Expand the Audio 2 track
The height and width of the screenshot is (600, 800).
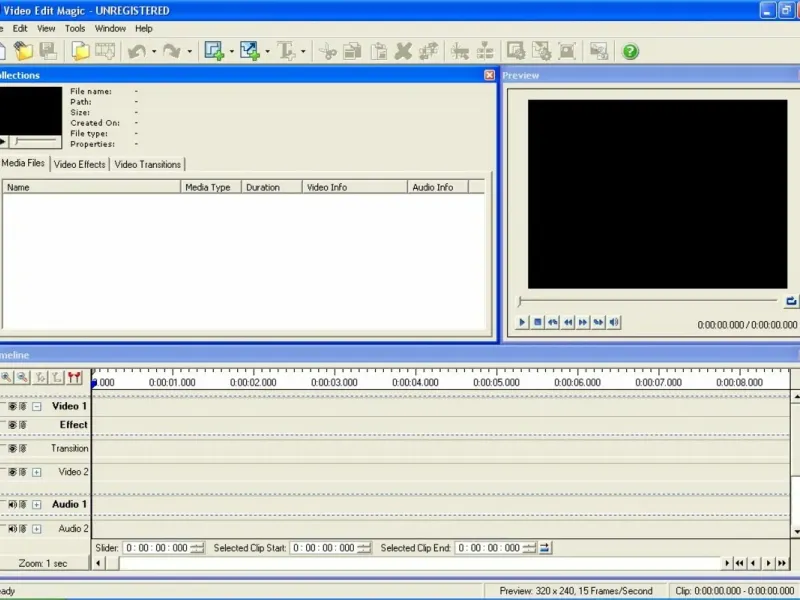(37, 529)
